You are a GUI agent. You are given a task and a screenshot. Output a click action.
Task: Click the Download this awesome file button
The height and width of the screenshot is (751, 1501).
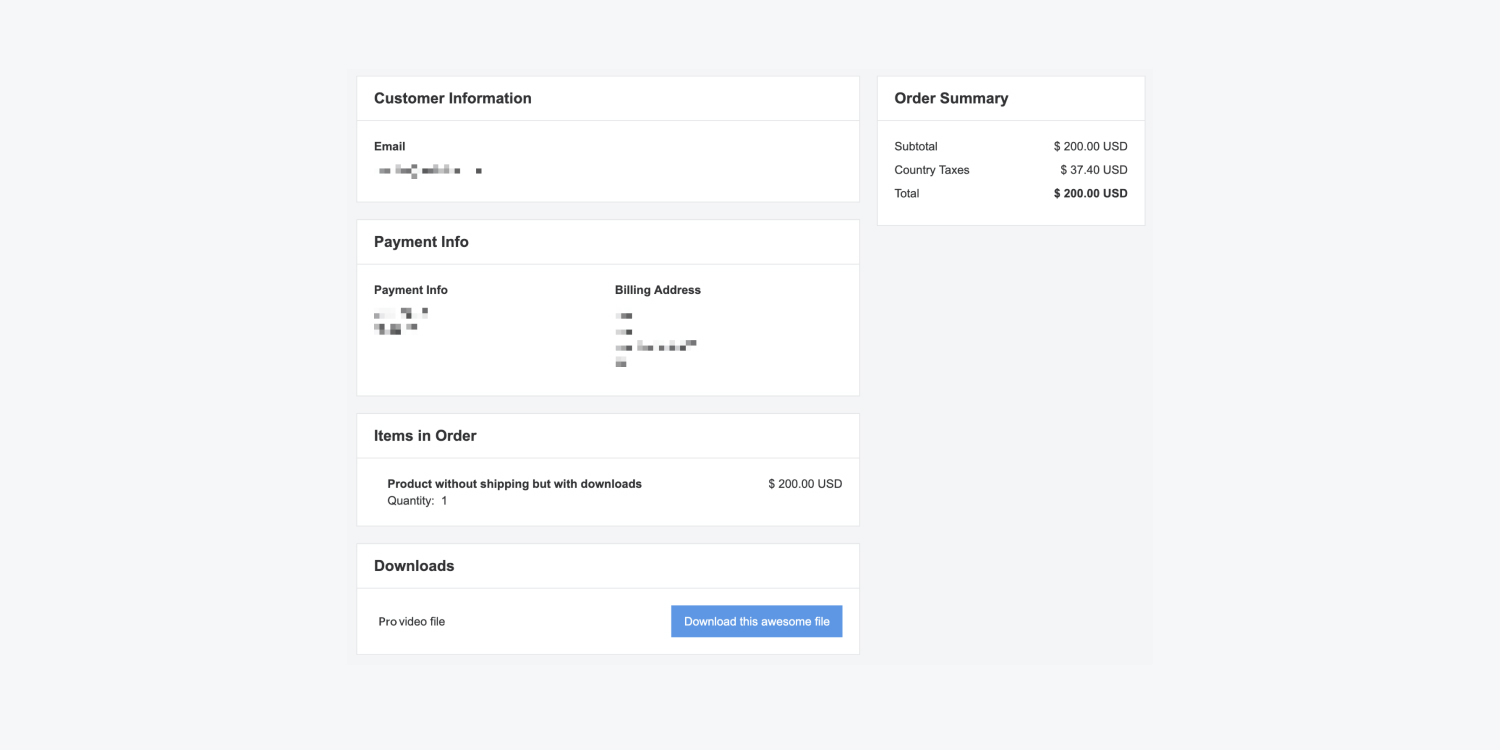pos(756,621)
